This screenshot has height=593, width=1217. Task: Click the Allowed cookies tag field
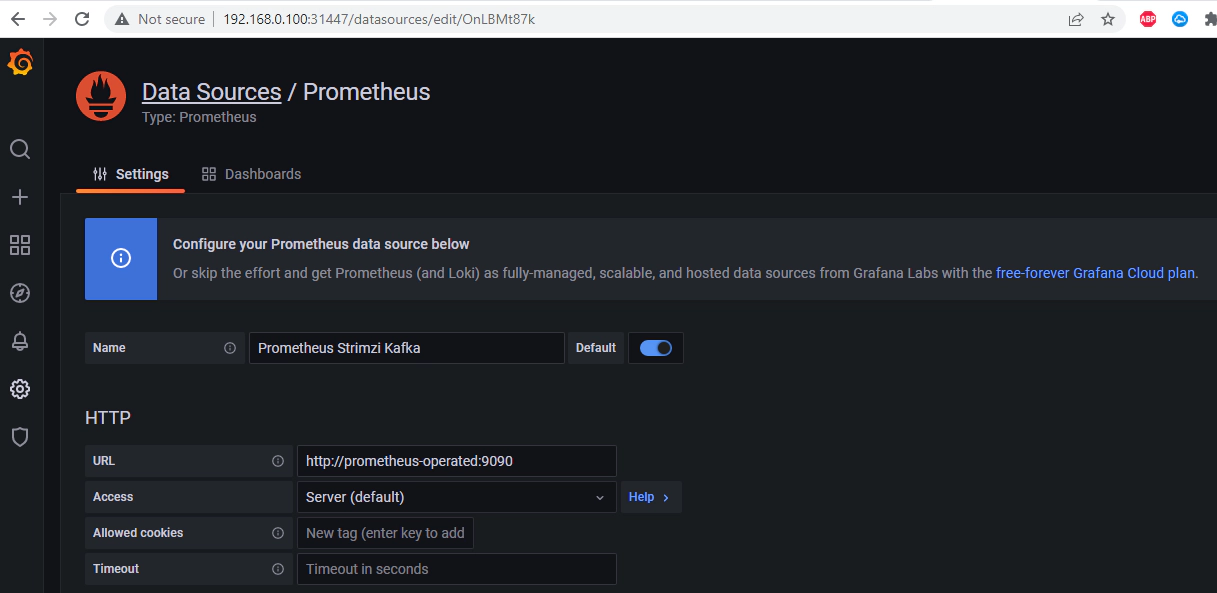385,533
